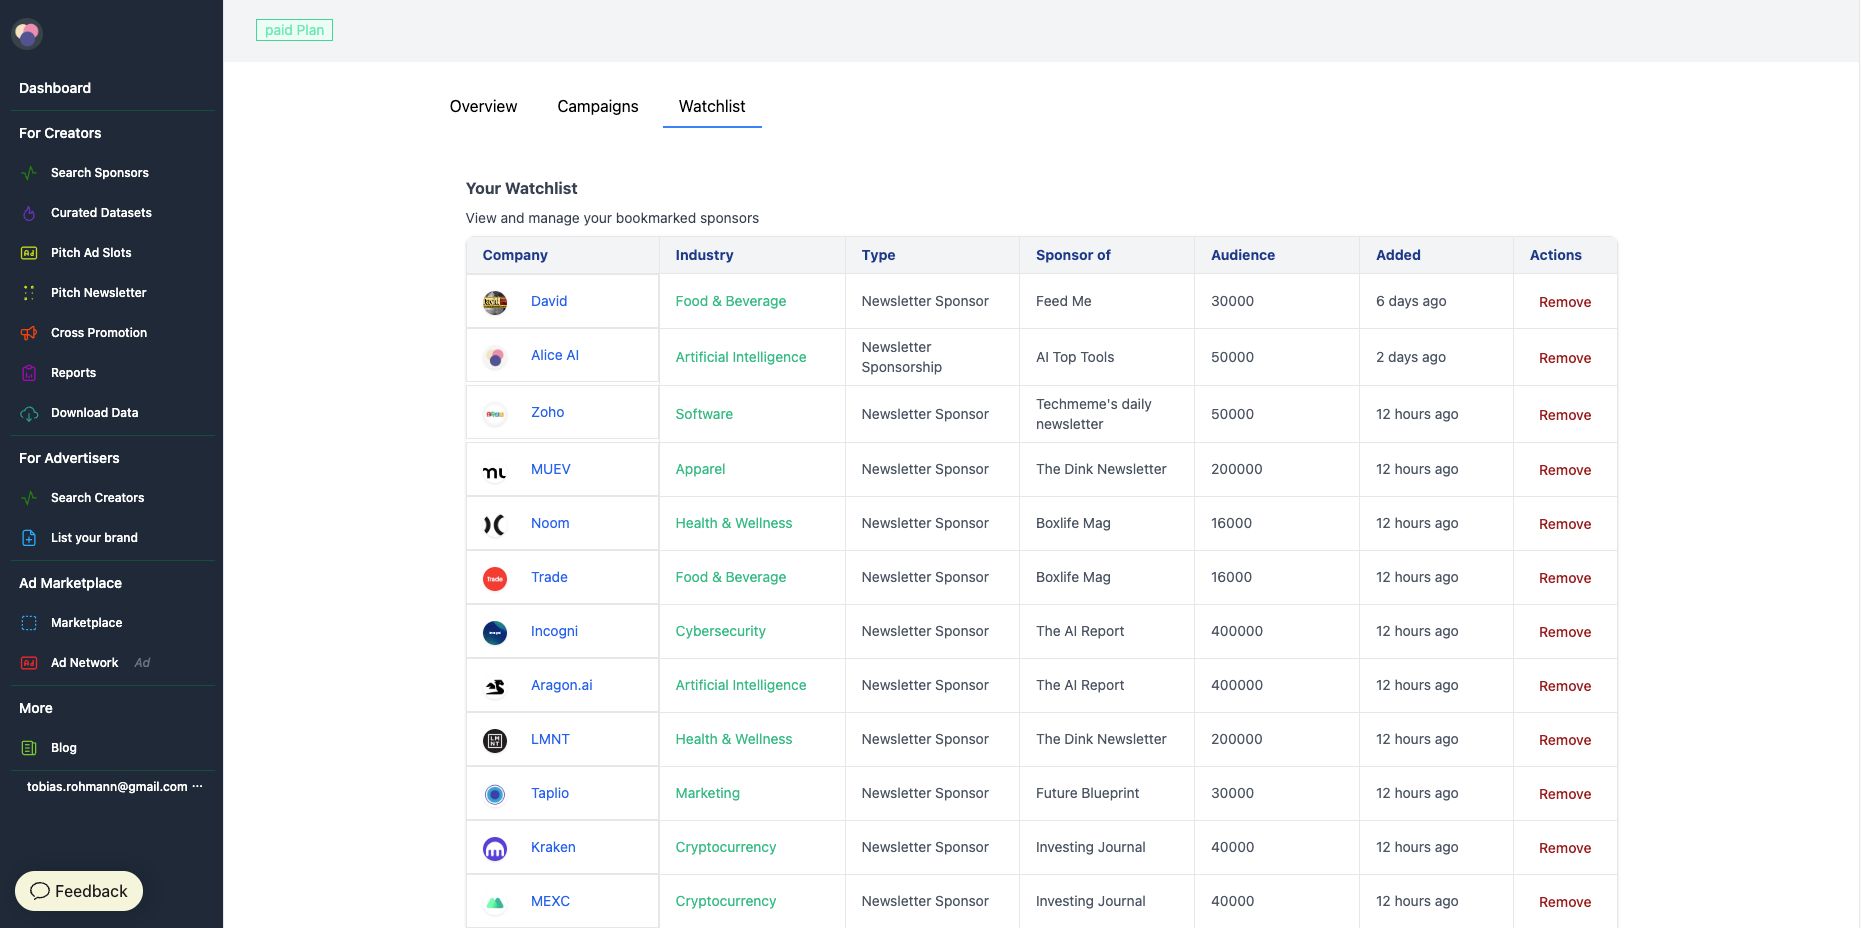Click the Audience column header
The height and width of the screenshot is (928, 1861).
pos(1243,255)
